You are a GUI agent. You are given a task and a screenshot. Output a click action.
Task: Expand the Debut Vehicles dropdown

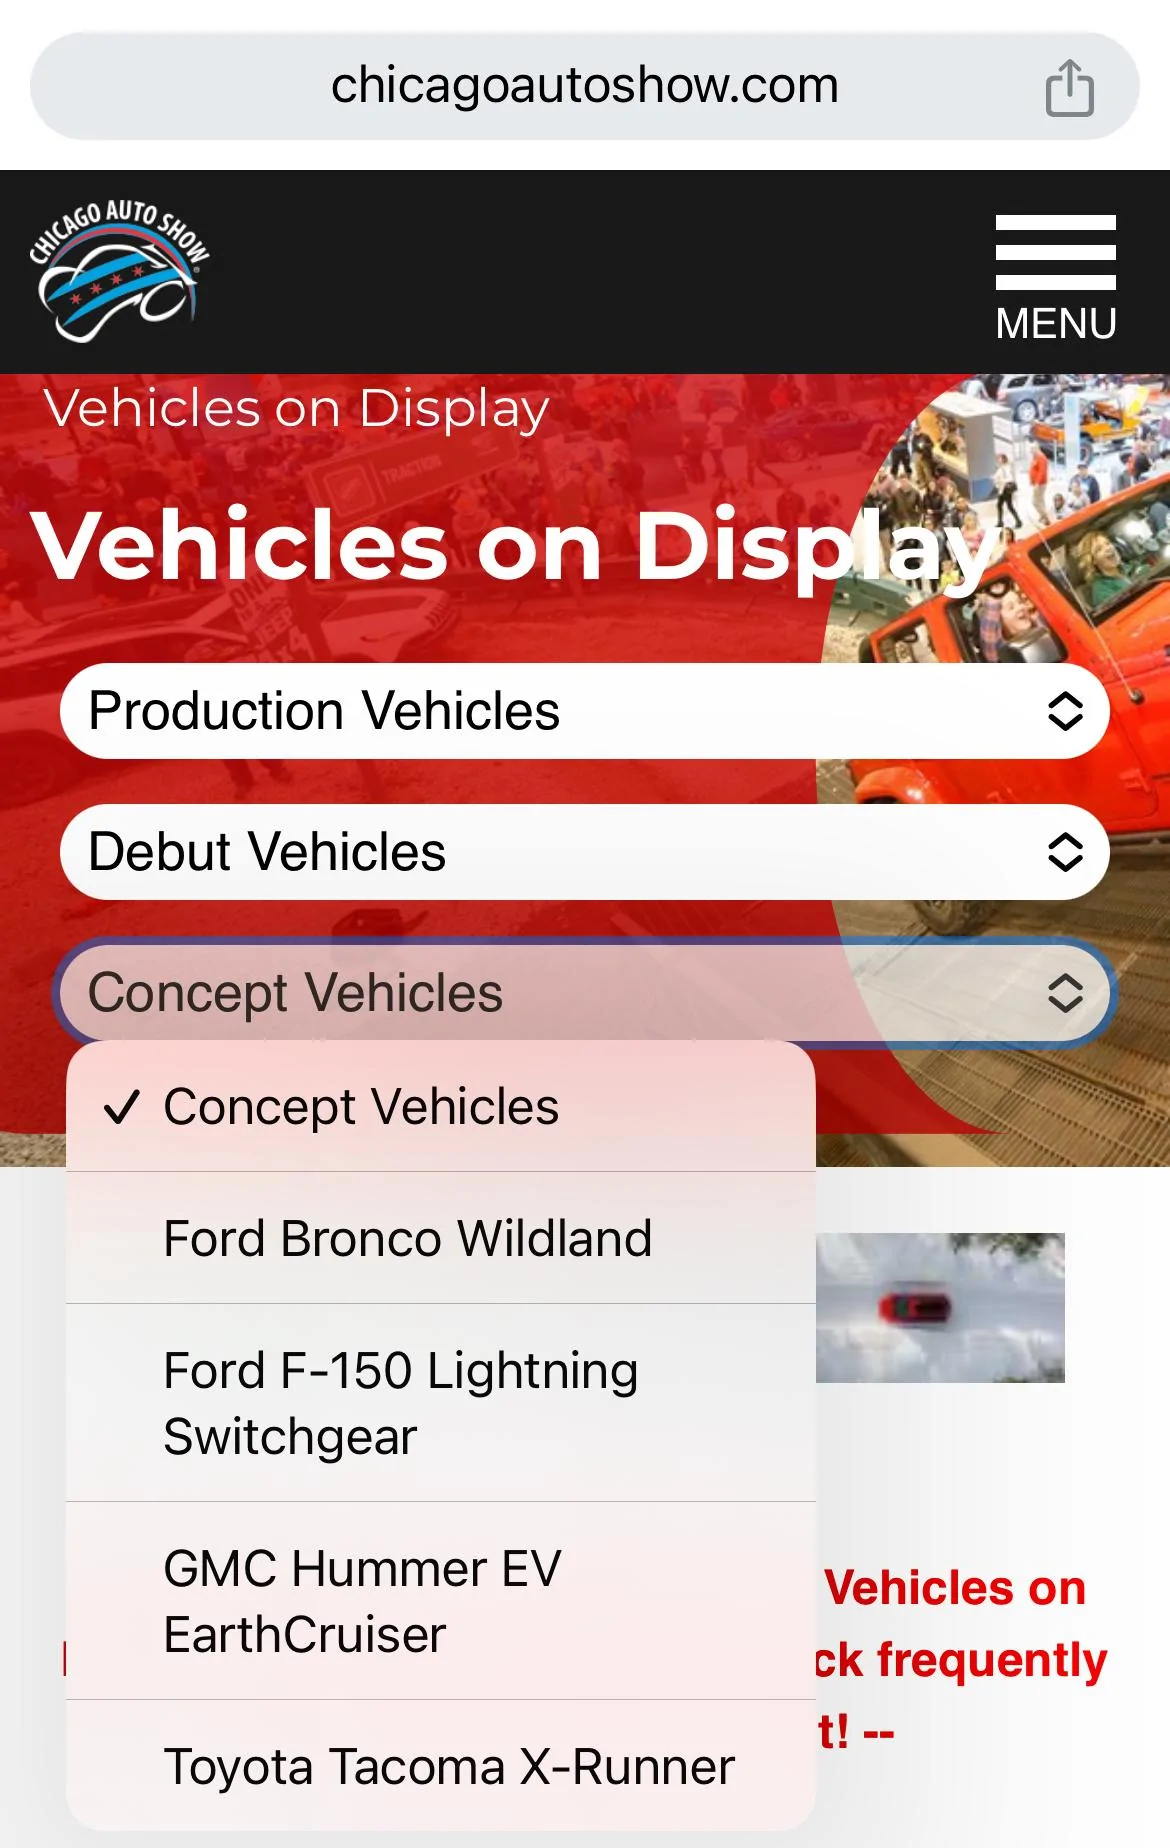point(585,852)
